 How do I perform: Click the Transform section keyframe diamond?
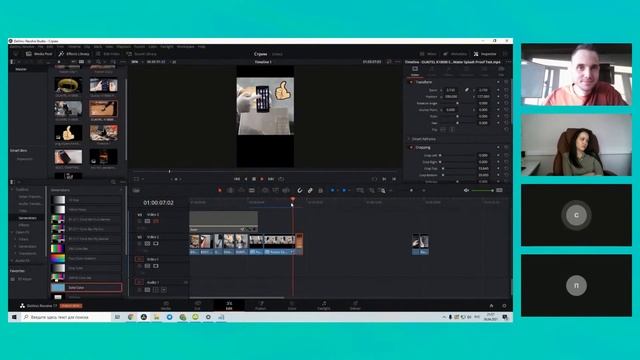point(498,82)
